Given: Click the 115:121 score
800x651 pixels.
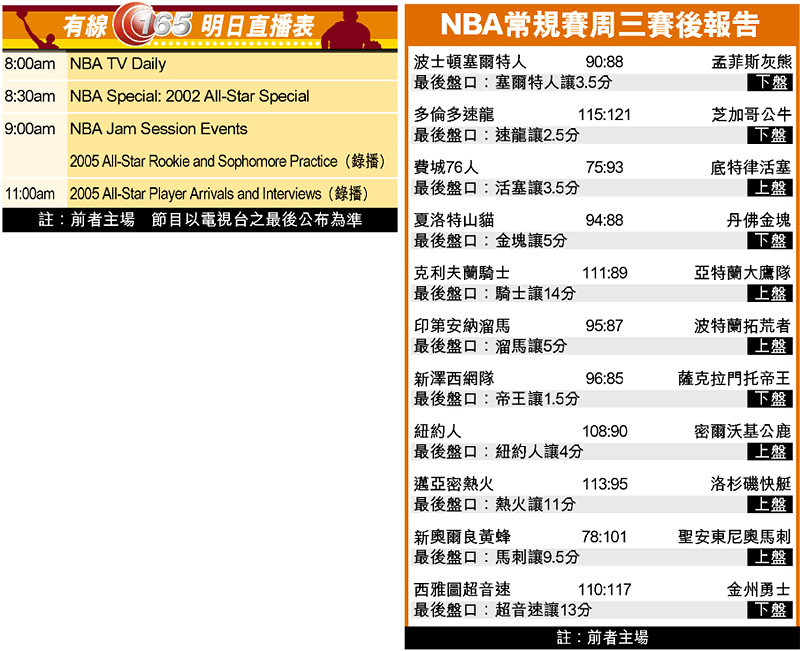Looking at the screenshot, I should 605,115.
